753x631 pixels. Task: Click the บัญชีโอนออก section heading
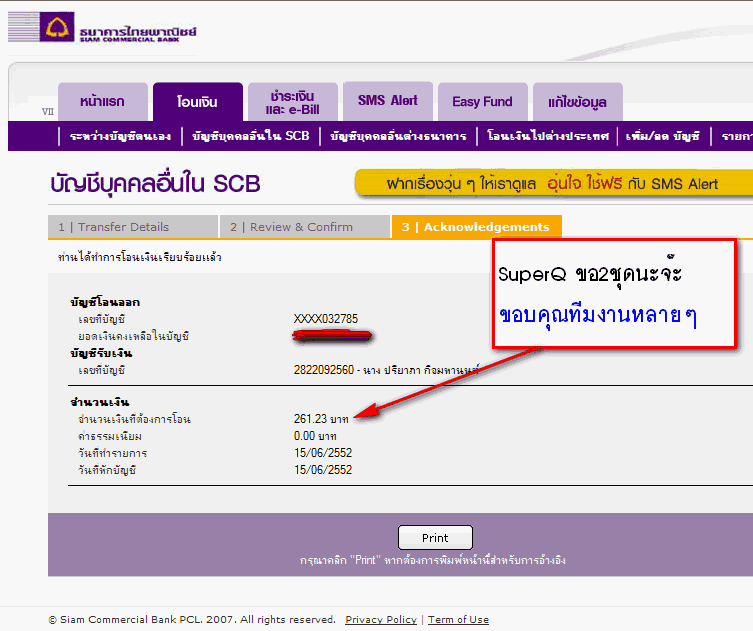[x=105, y=302]
